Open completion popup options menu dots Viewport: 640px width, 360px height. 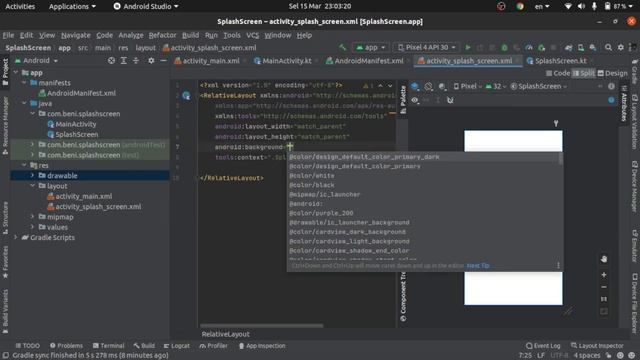click(558, 265)
